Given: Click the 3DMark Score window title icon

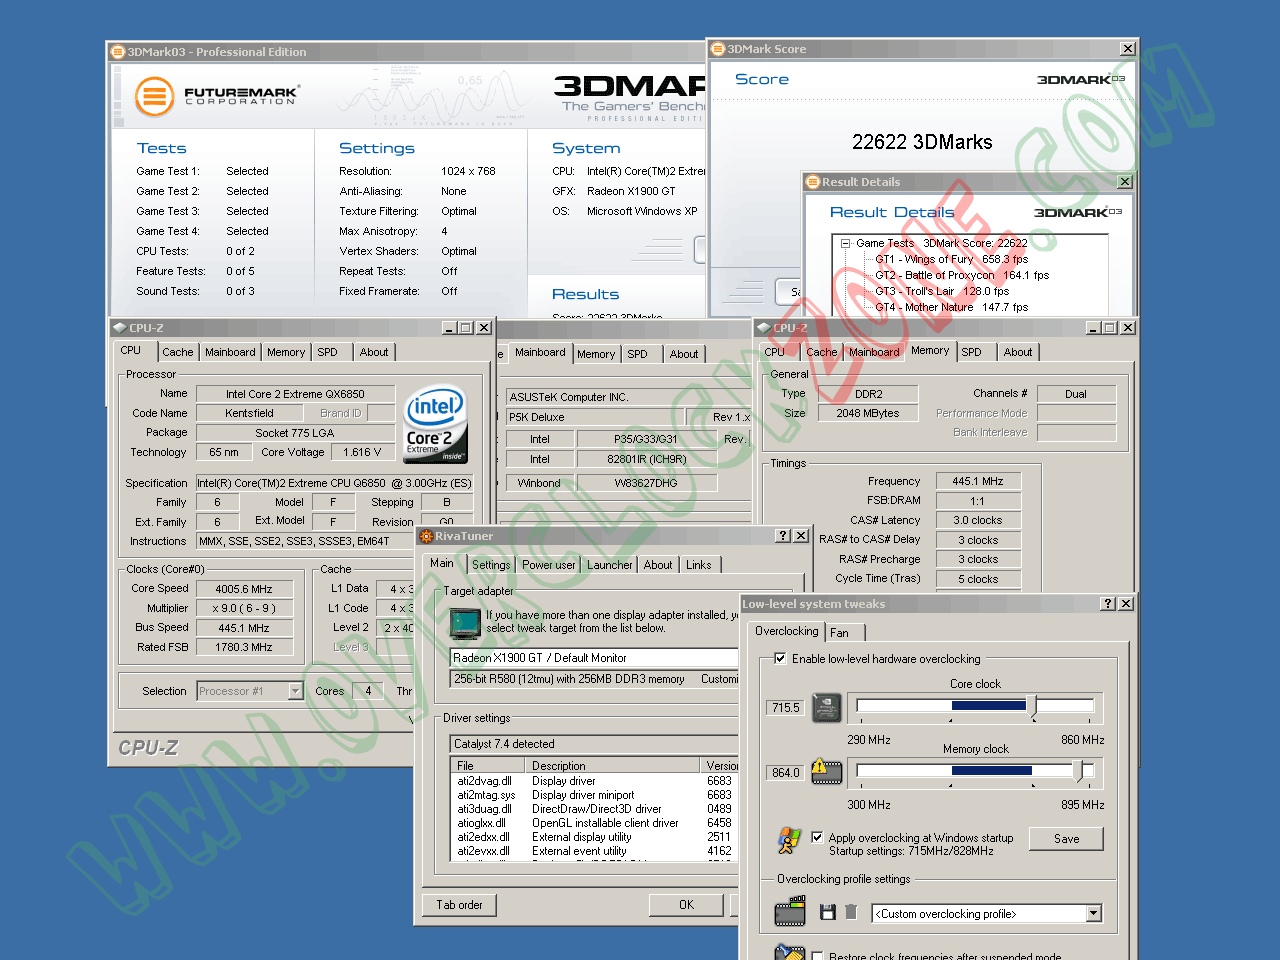Looking at the screenshot, I should coord(717,49).
